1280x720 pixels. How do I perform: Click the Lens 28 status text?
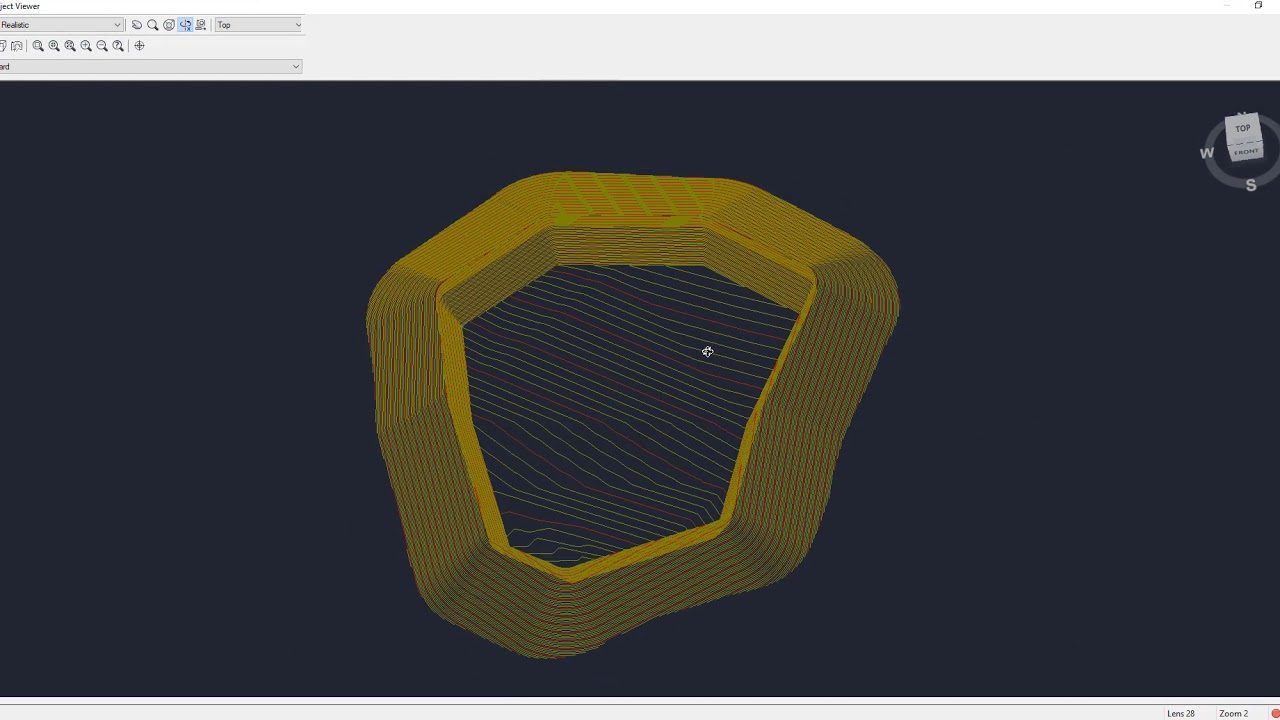pyautogui.click(x=1180, y=713)
